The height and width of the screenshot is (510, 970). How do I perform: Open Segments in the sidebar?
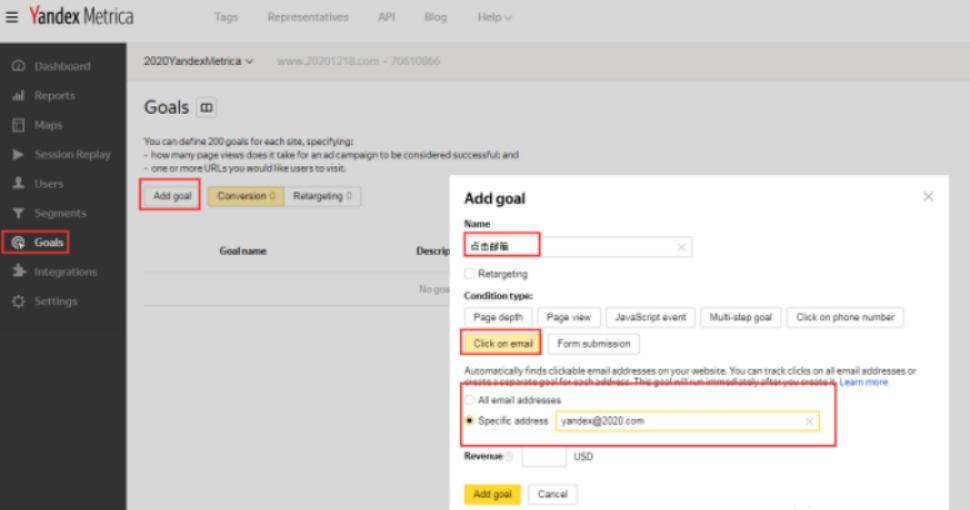60,213
